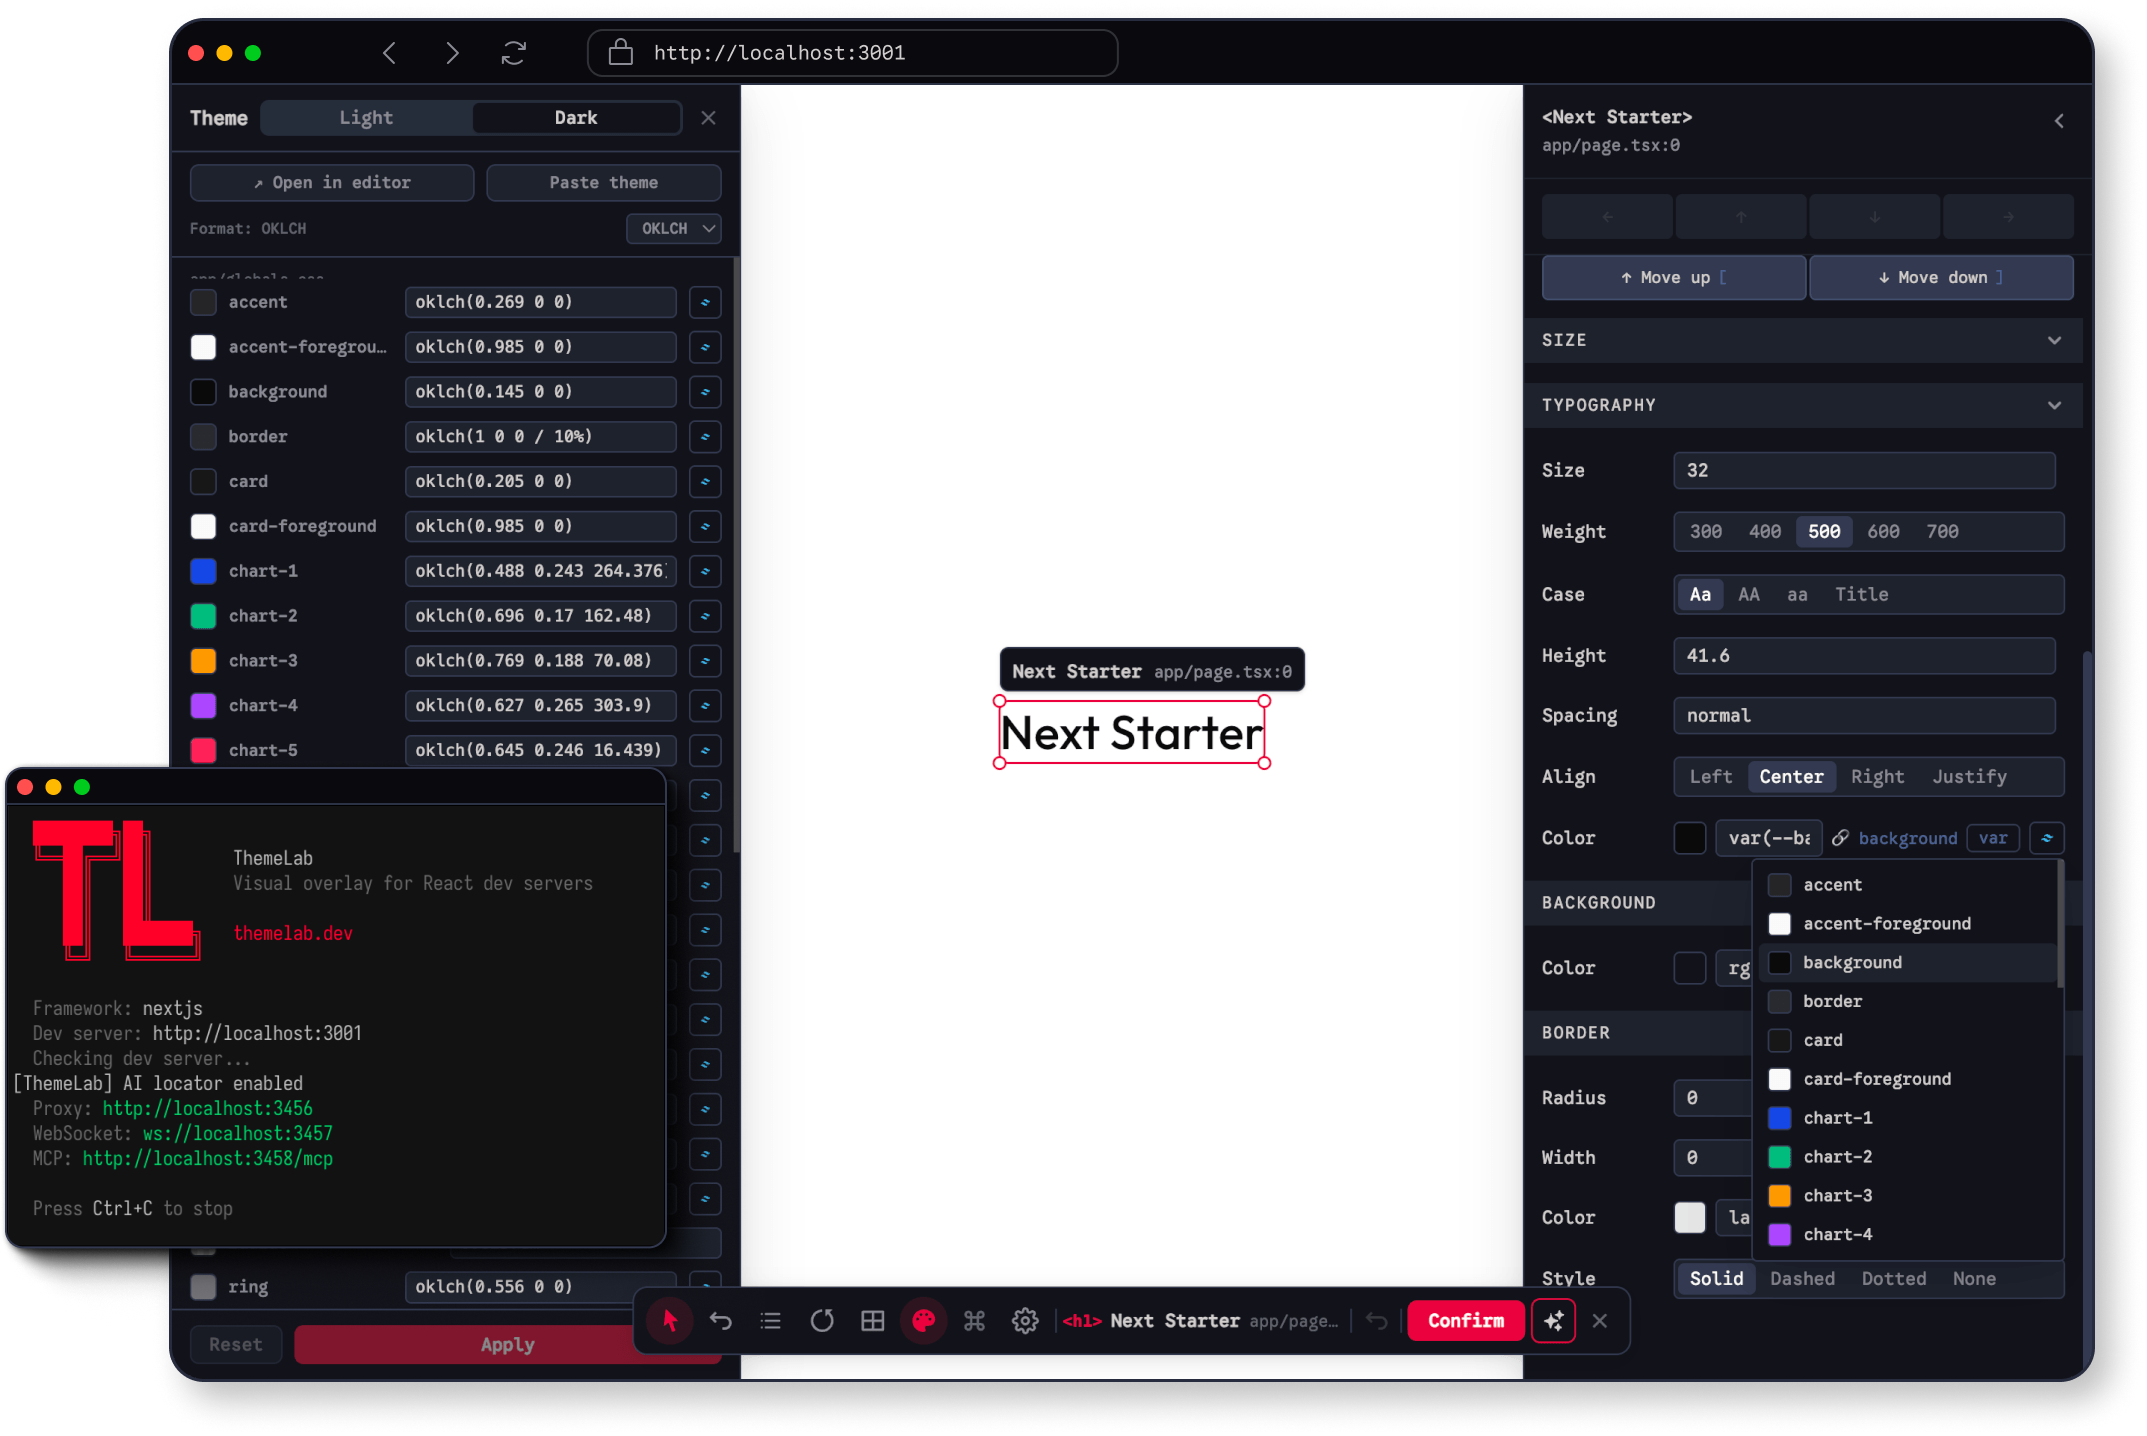The width and height of the screenshot is (2147, 1436).
Task: Open the settings gear in bottom toolbar
Action: pyautogui.click(x=1025, y=1321)
